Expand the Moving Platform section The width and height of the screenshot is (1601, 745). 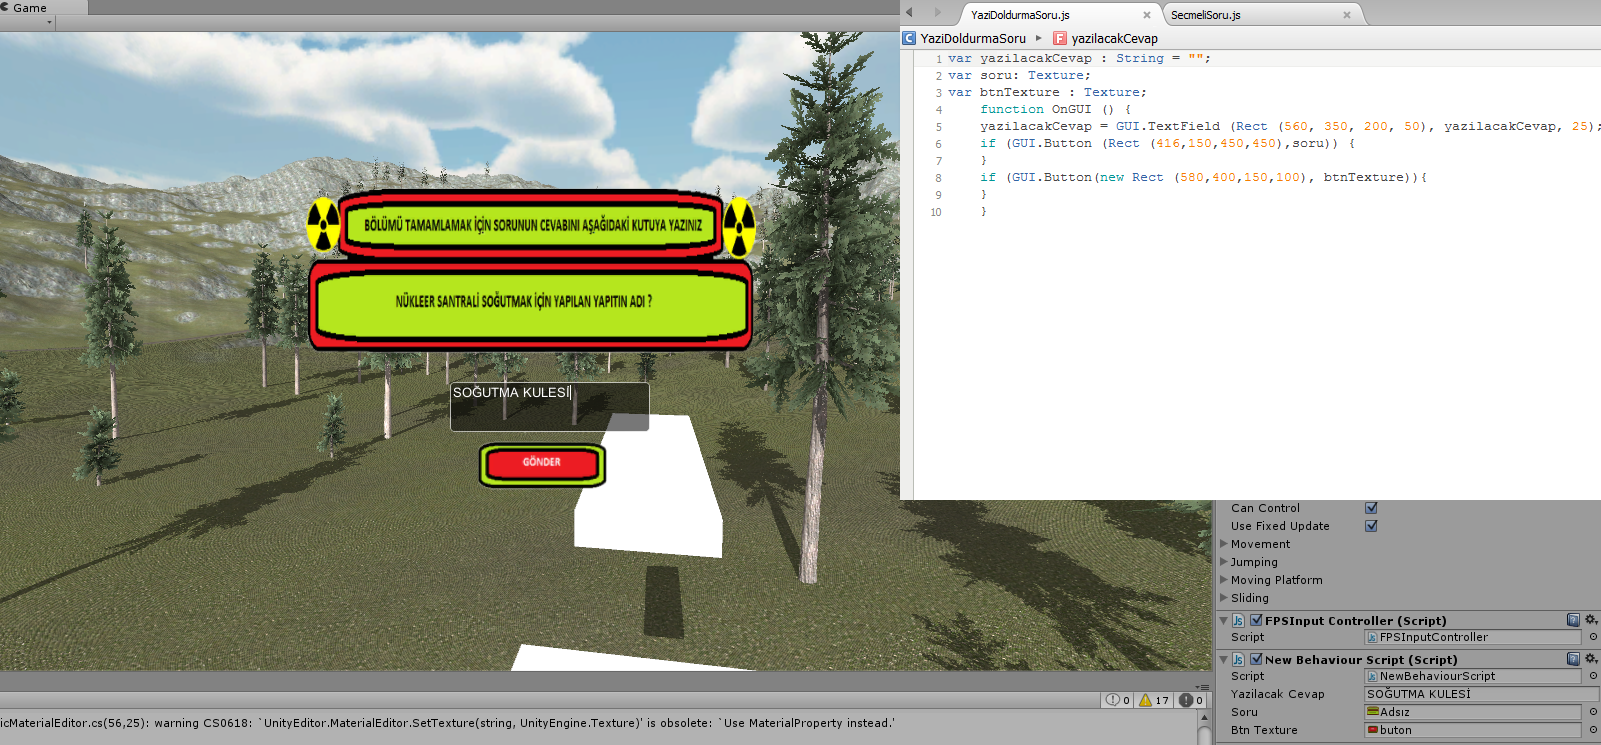[1224, 580]
